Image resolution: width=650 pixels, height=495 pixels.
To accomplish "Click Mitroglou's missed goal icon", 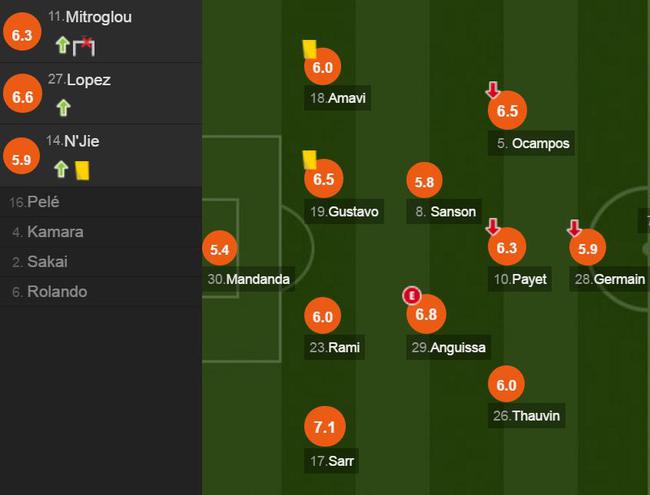I will click(84, 46).
